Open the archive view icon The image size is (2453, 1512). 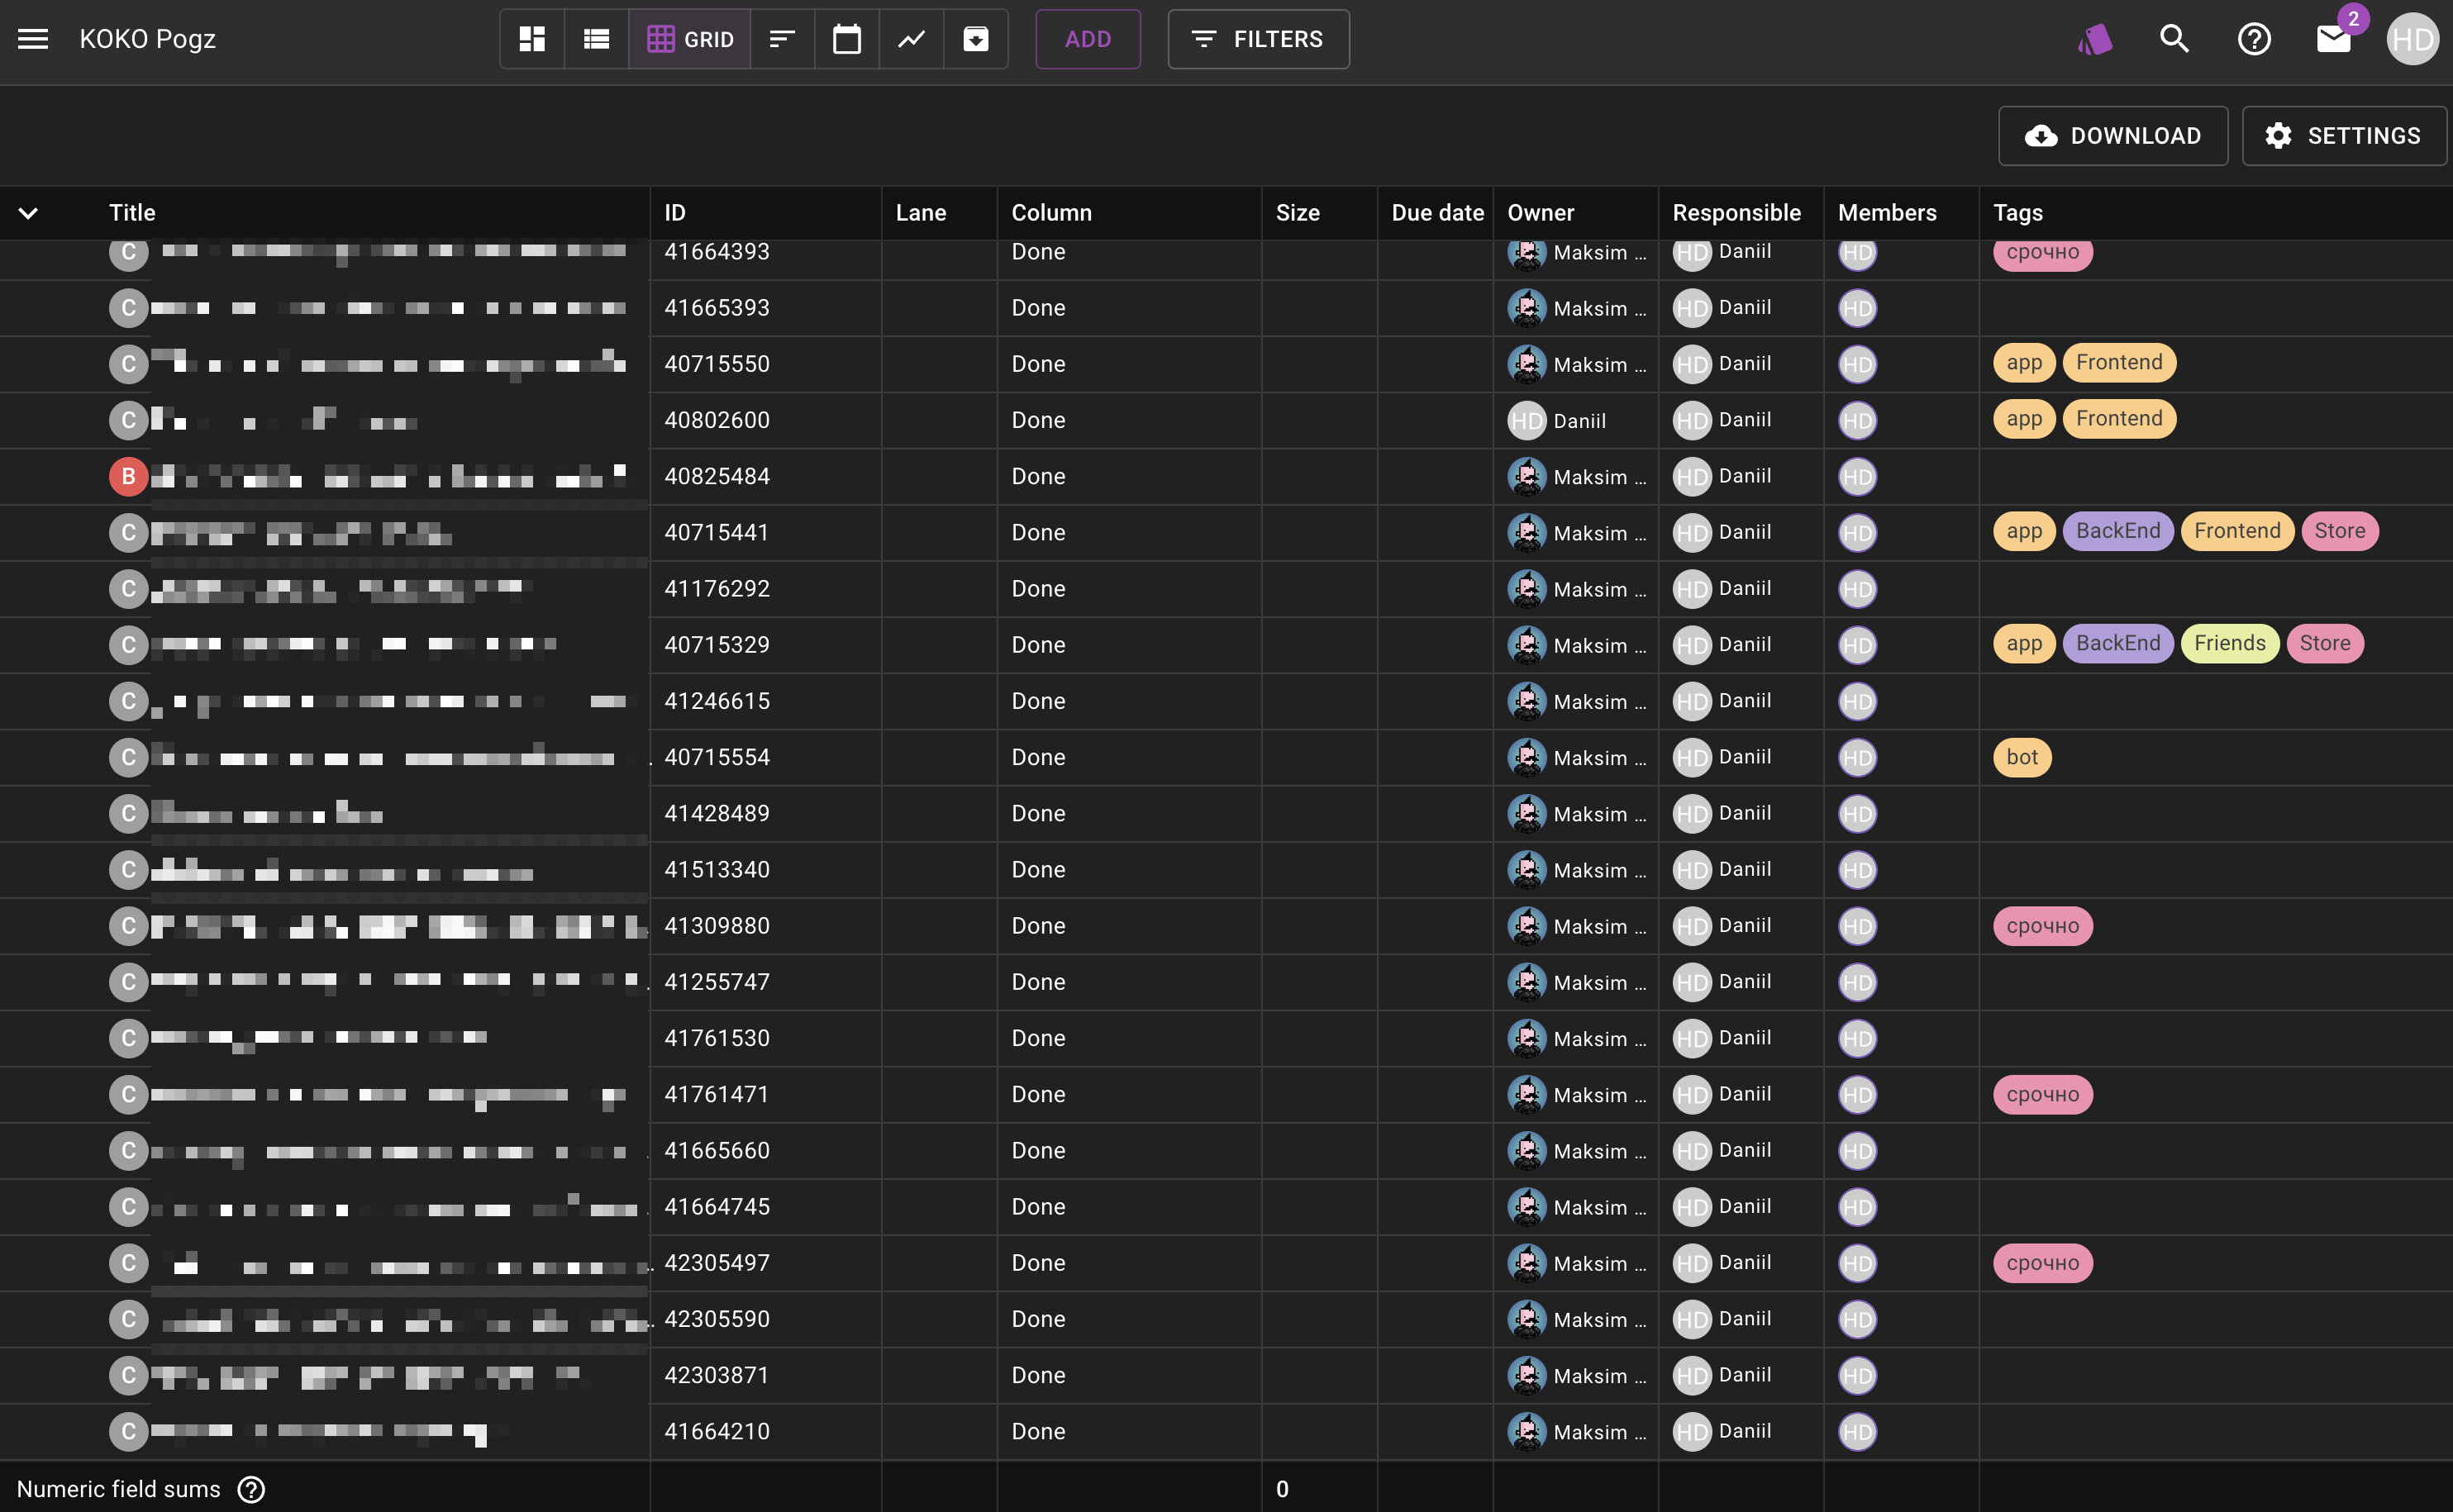(975, 39)
